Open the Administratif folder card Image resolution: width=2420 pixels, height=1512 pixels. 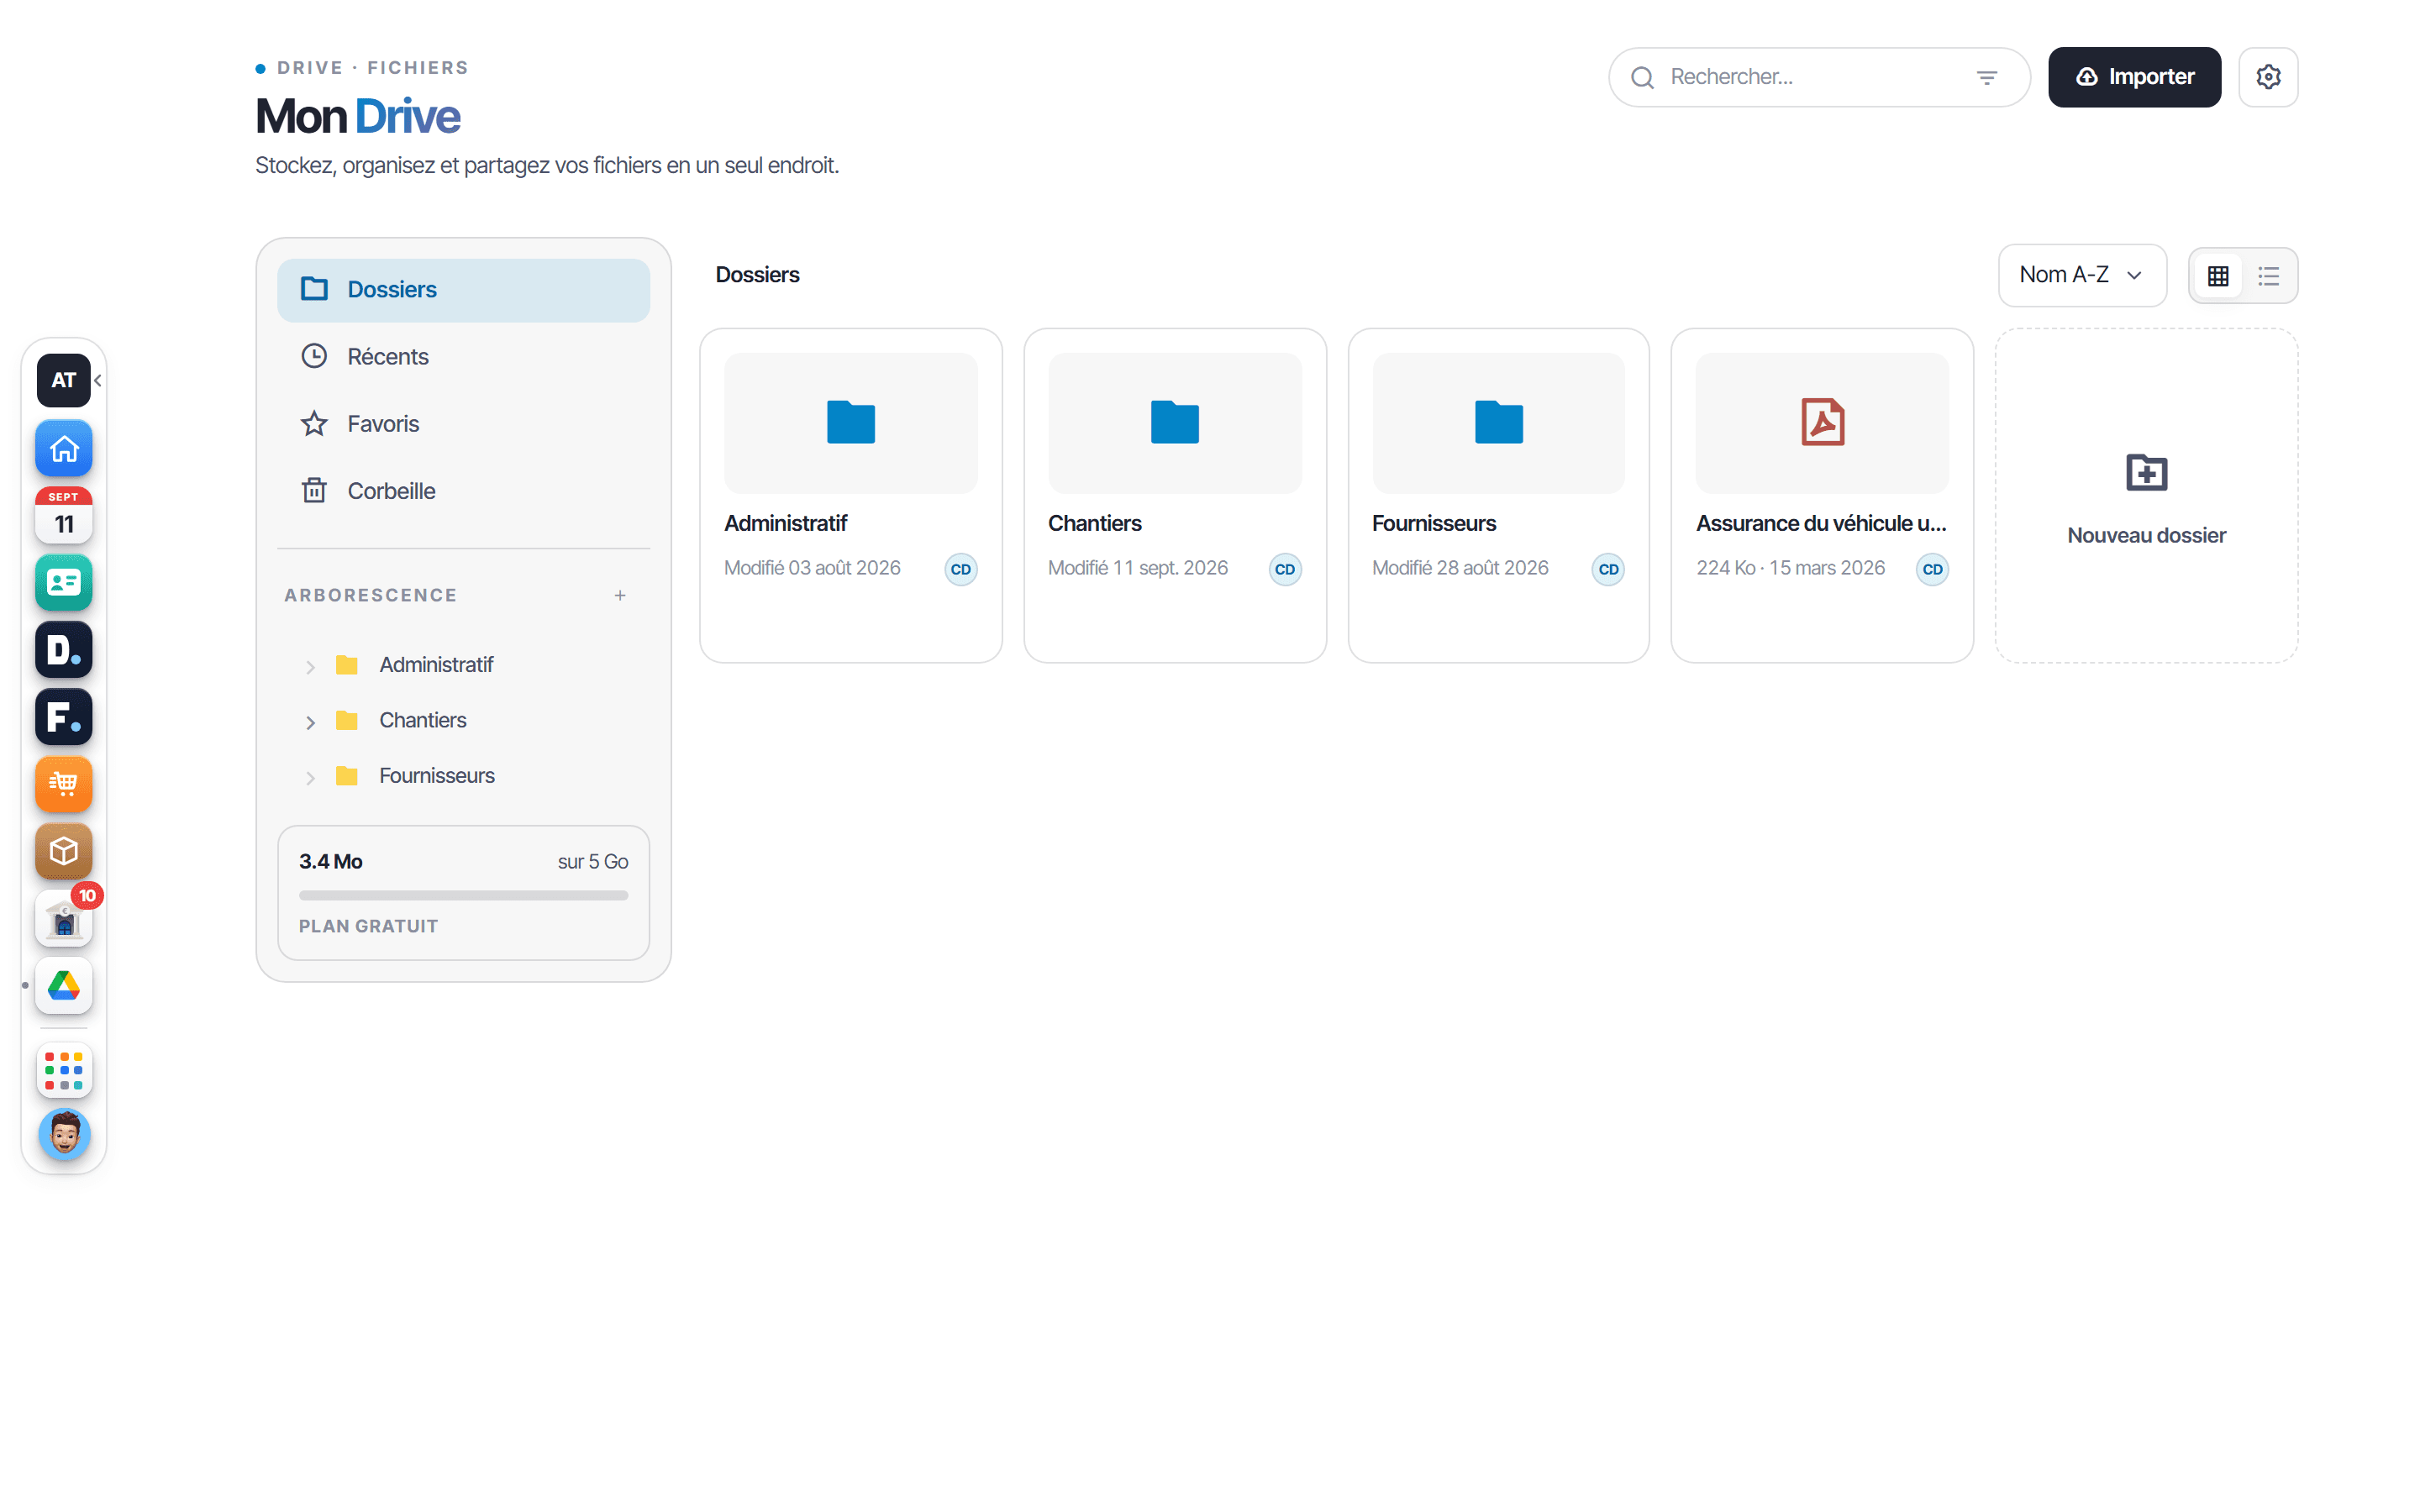[850, 495]
